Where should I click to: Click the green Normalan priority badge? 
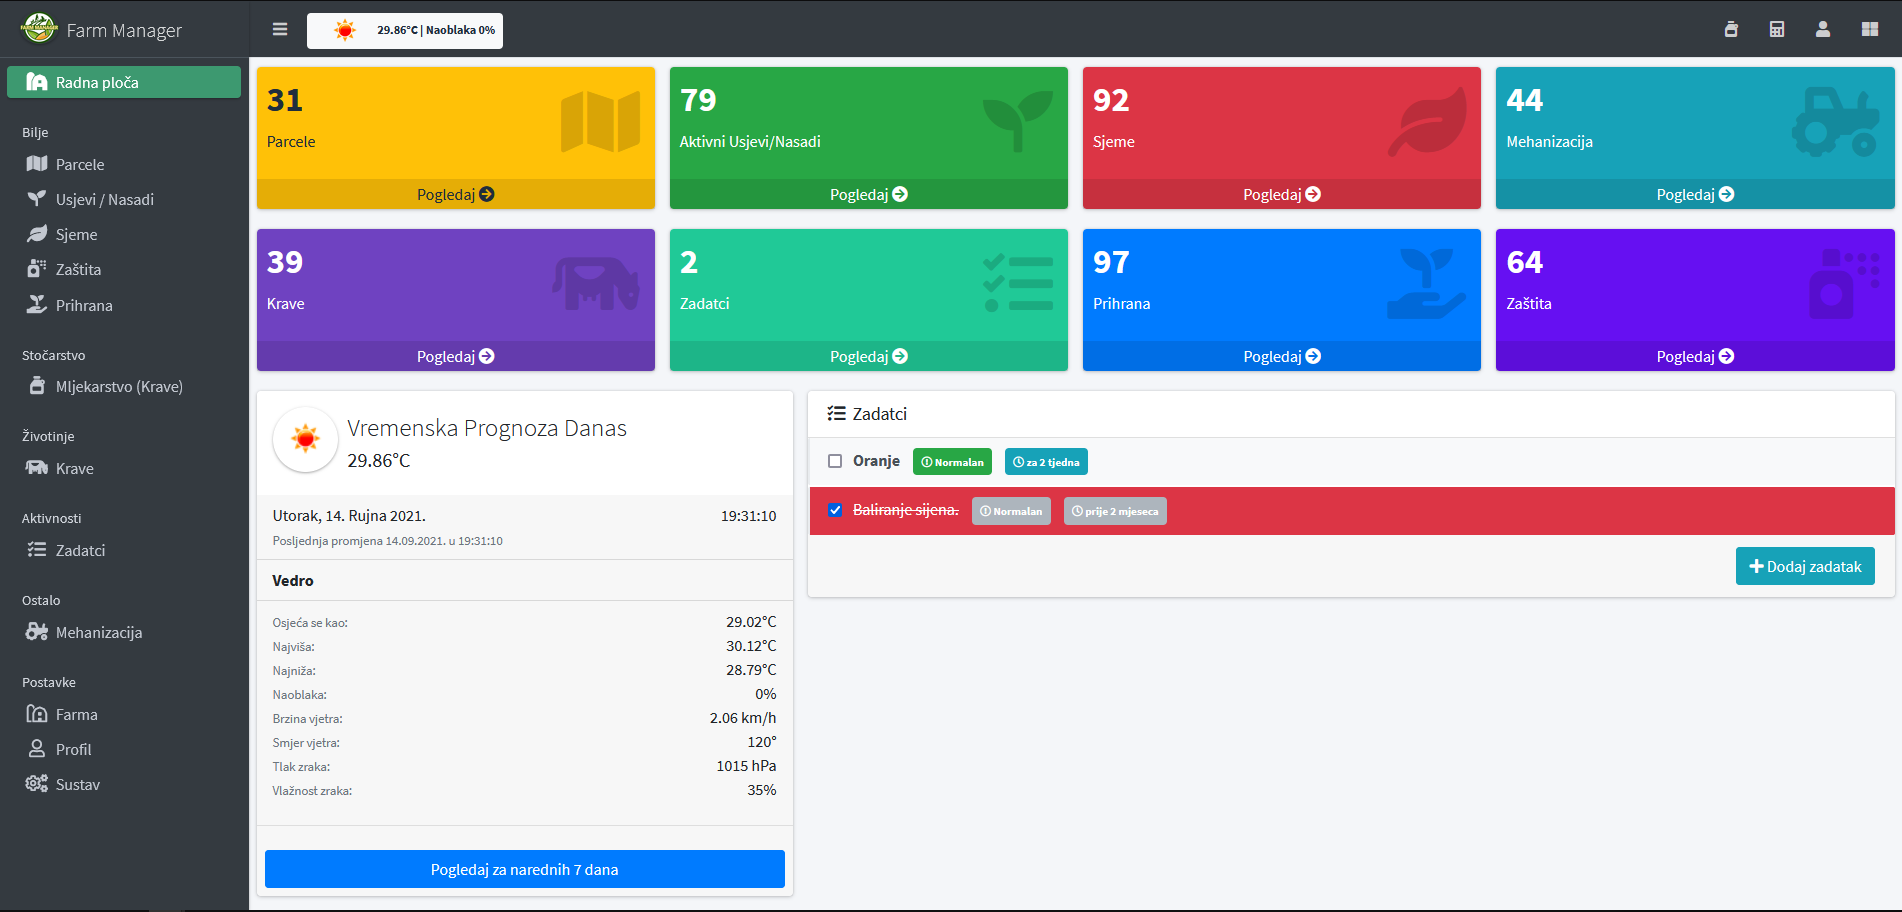tap(952, 462)
